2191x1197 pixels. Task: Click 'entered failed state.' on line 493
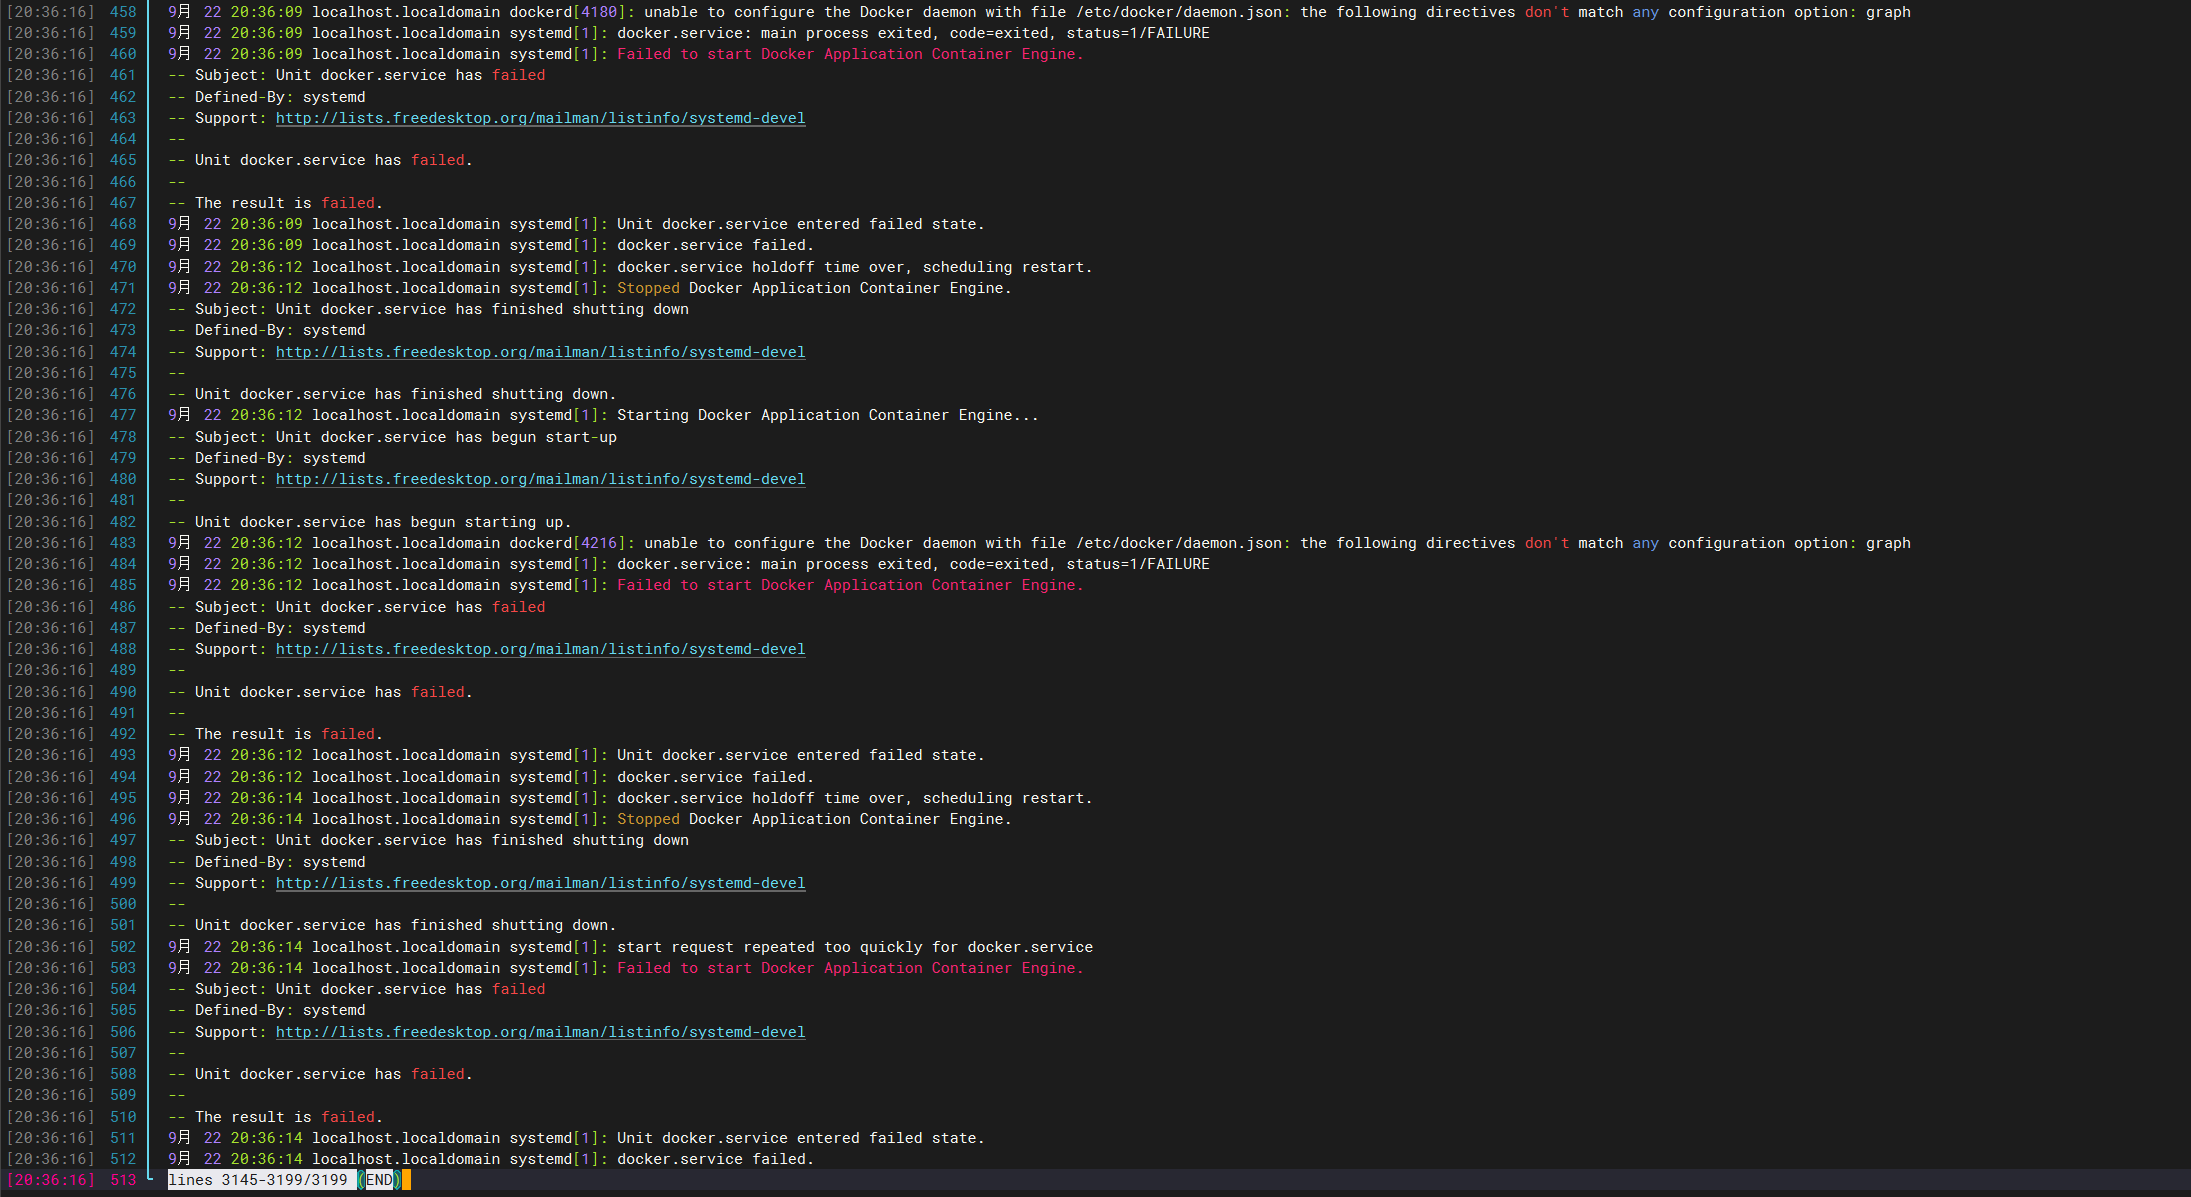tap(891, 755)
